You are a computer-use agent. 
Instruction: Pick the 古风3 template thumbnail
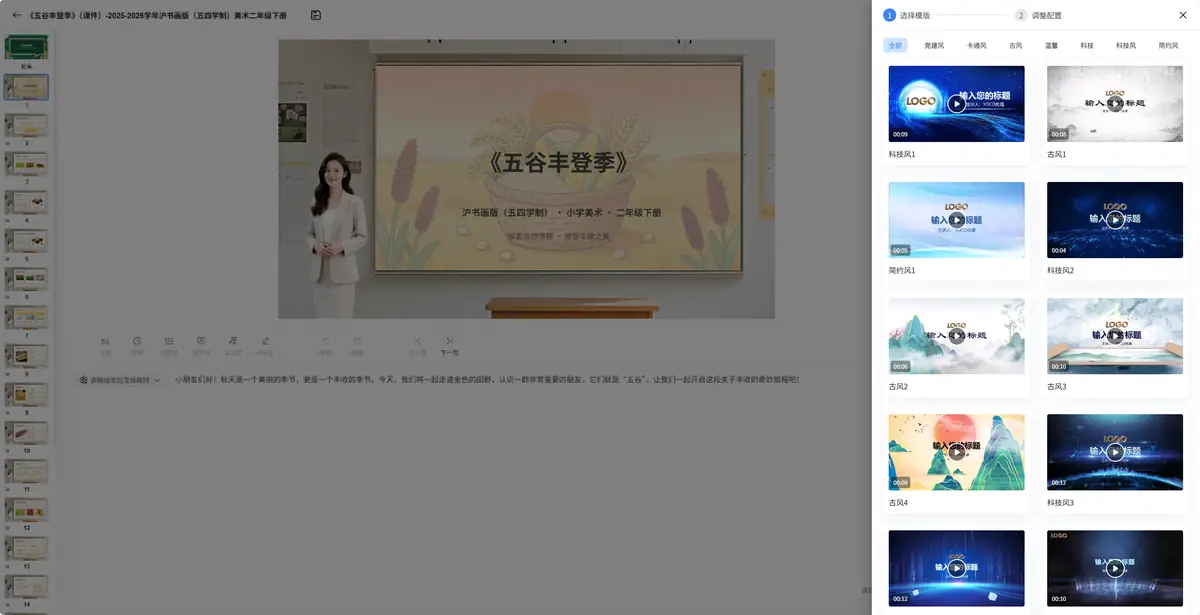click(1115, 336)
